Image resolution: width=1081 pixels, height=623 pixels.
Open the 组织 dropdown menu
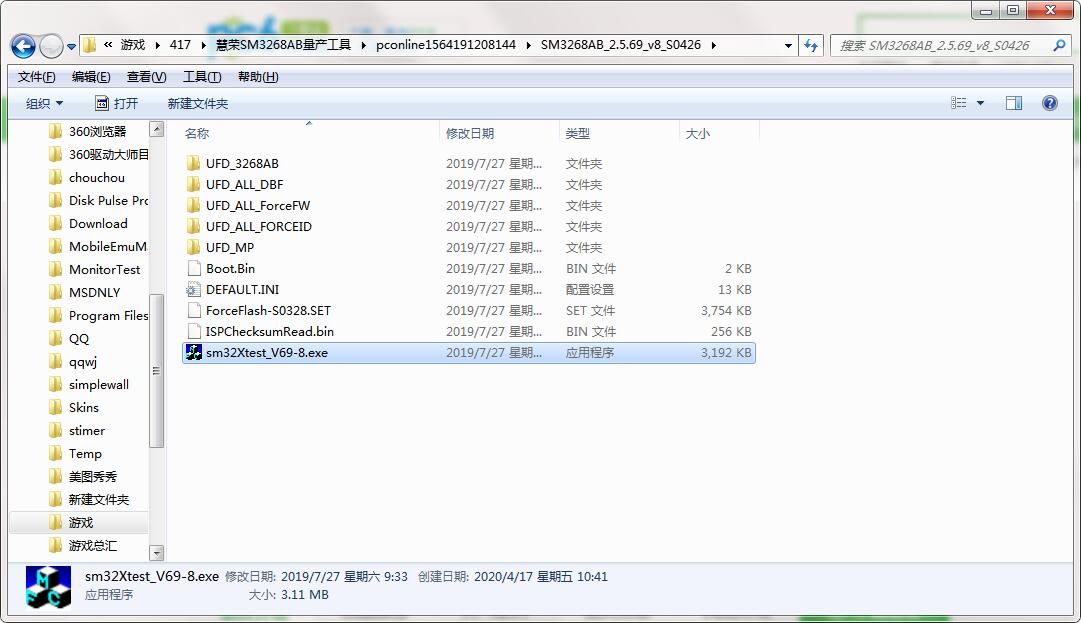(44, 102)
